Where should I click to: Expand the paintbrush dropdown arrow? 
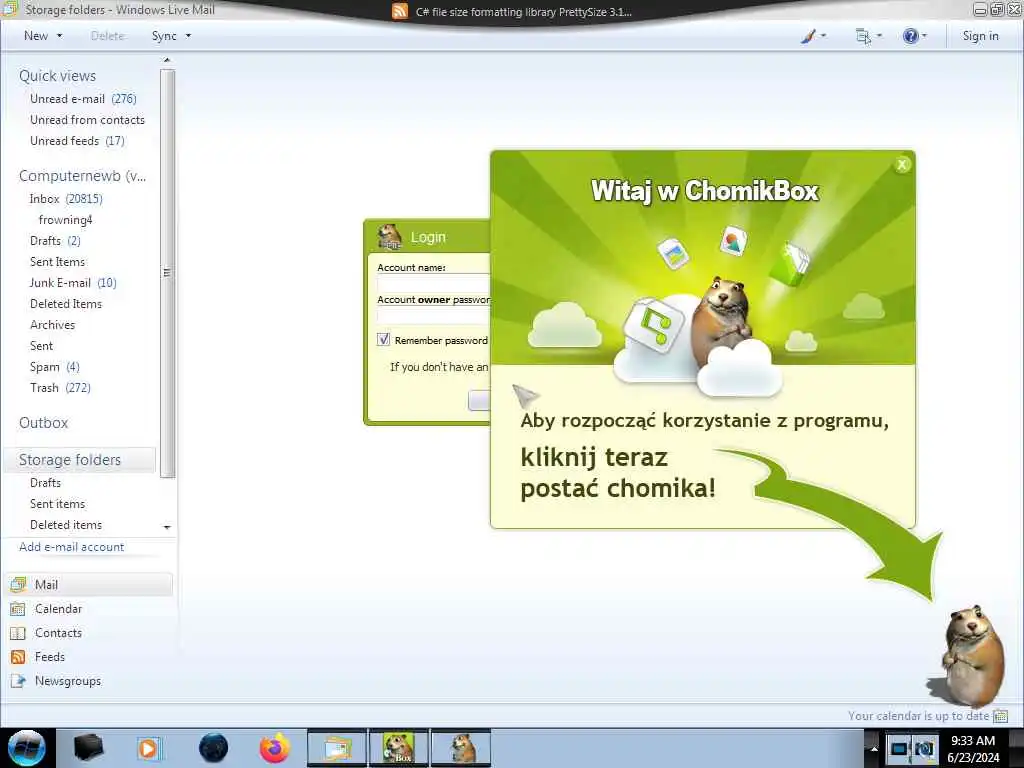(x=824, y=36)
